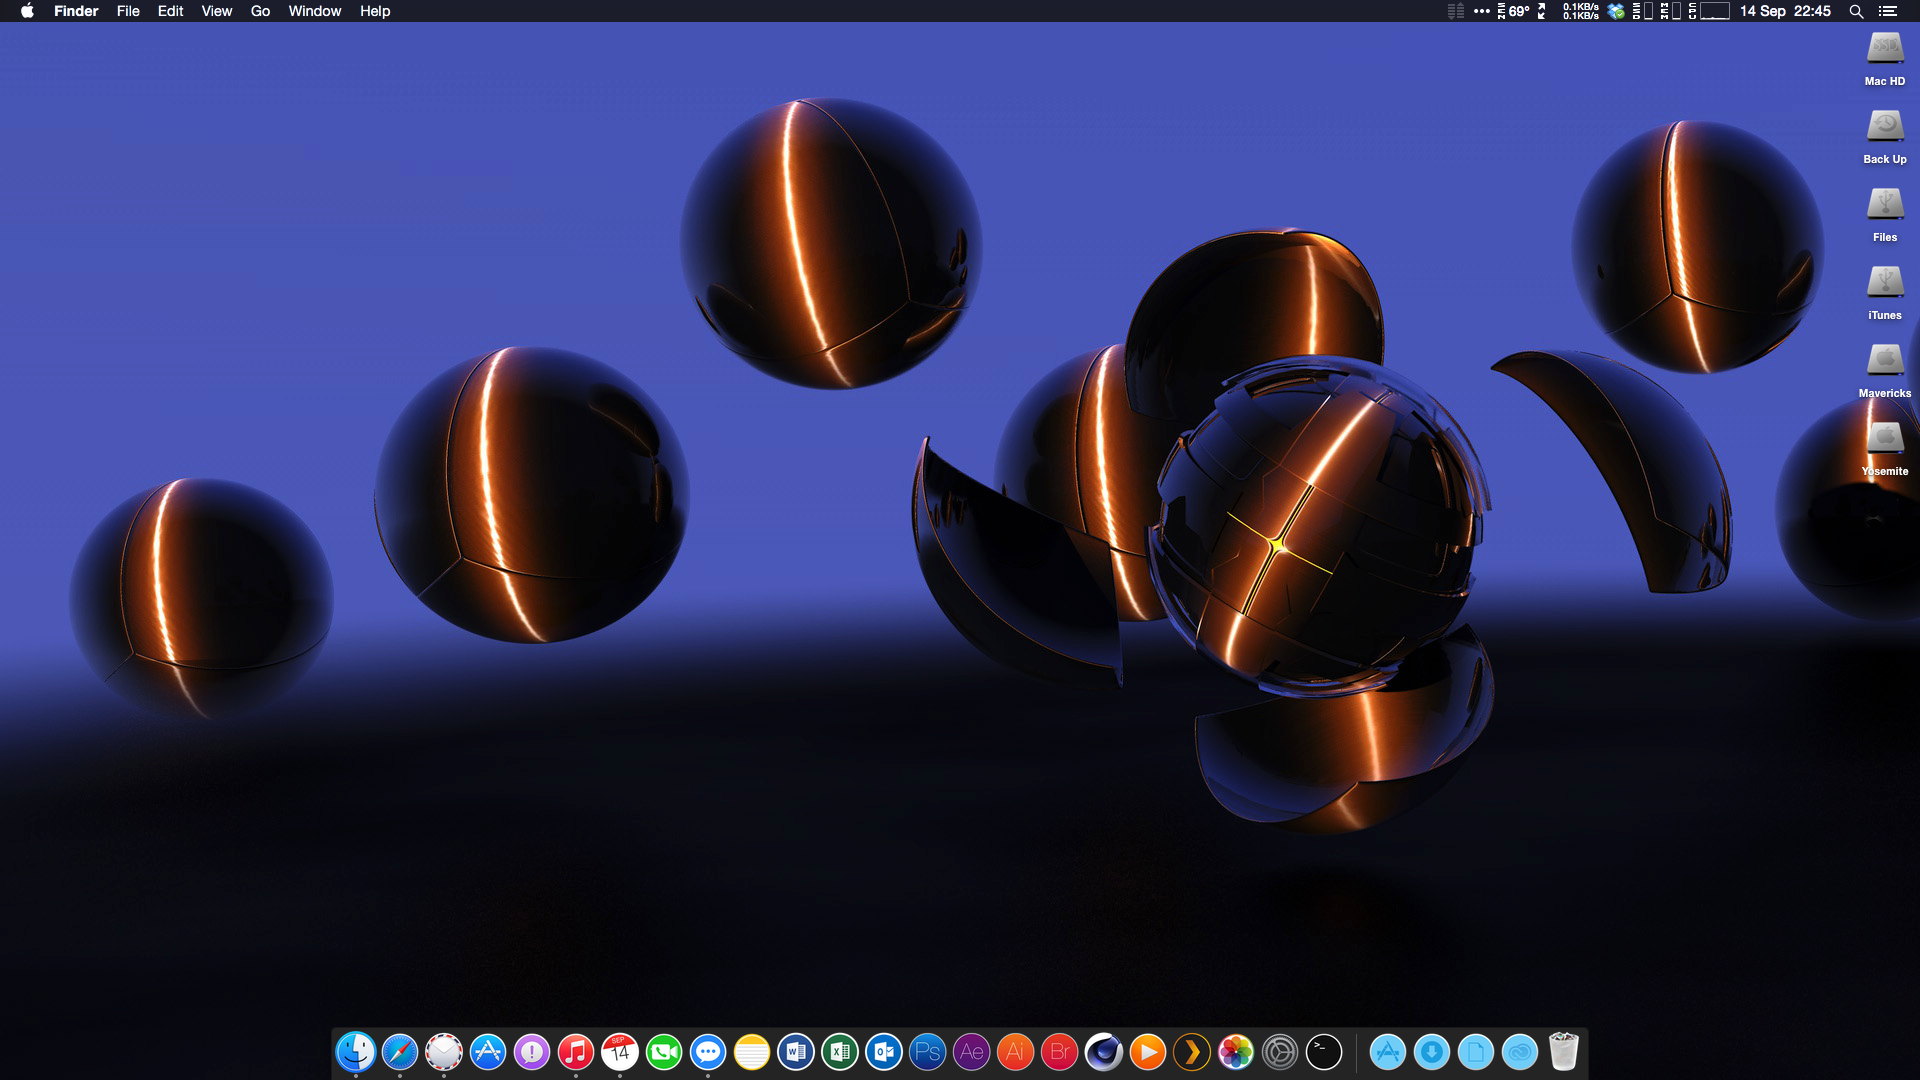Launch Photoshop from the dock

(928, 1052)
